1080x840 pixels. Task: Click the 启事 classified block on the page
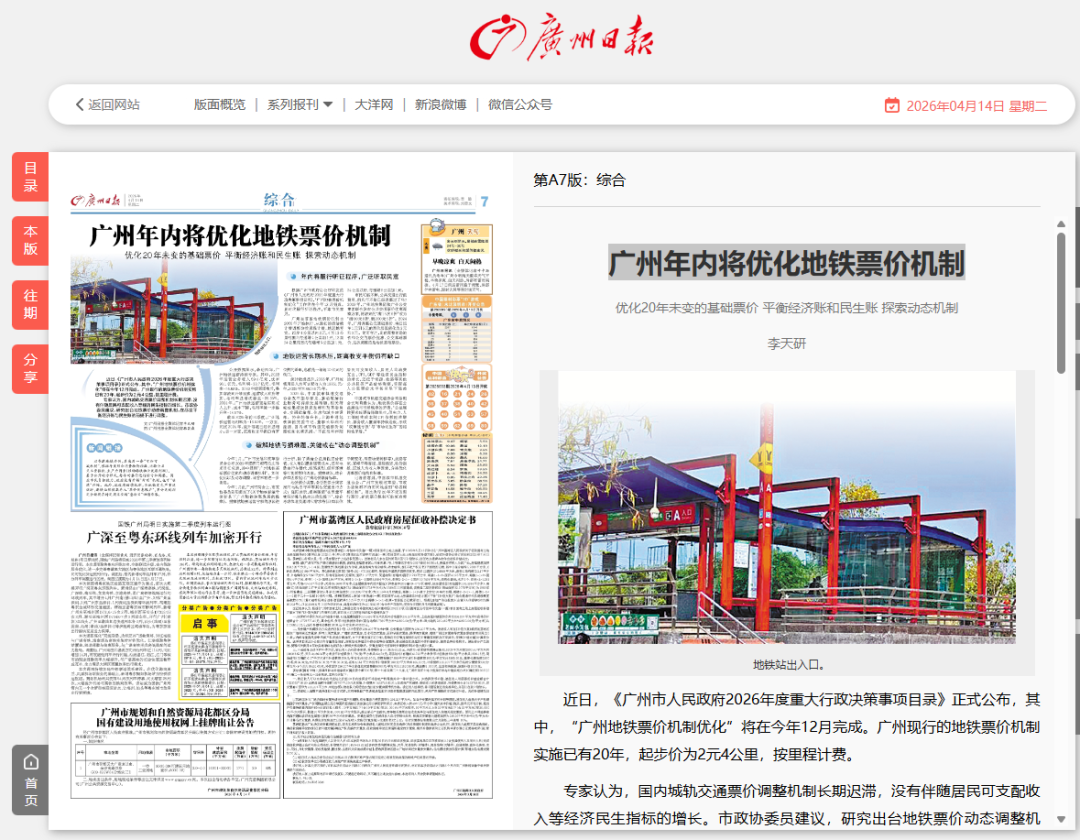point(205,623)
